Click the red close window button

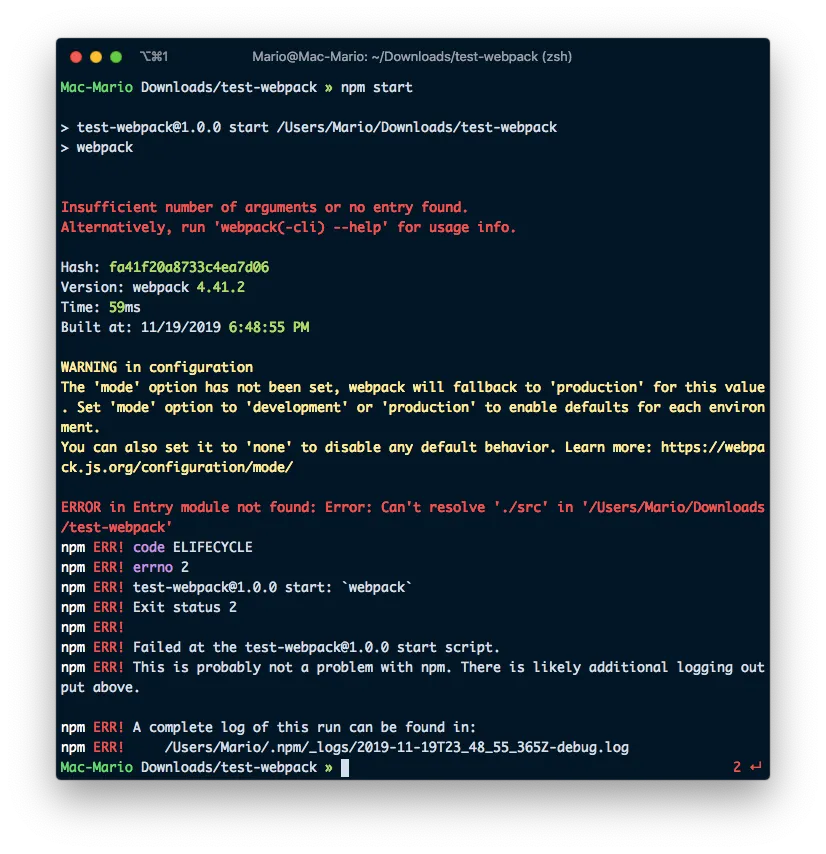pos(76,57)
